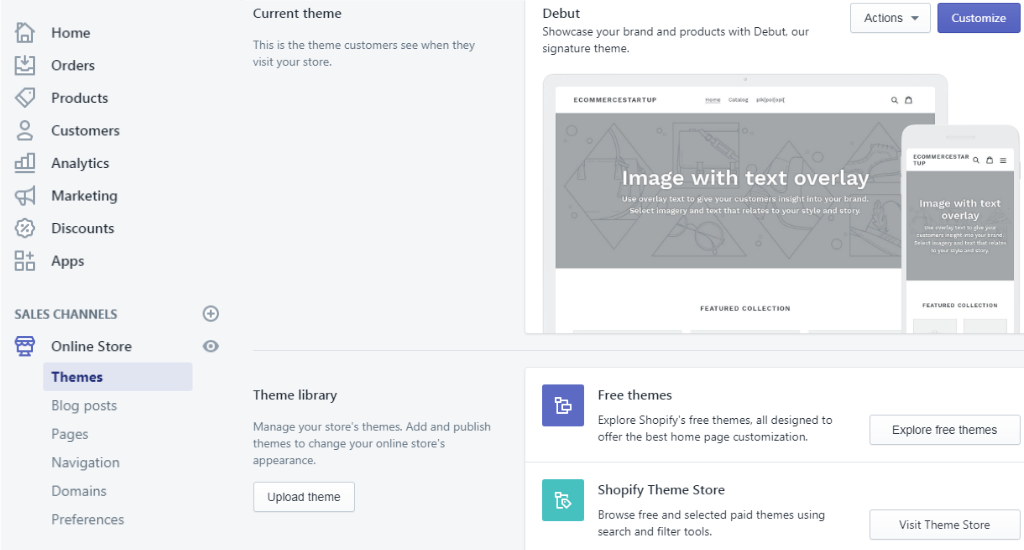Open Apps in the sidebar
The image size is (1024, 550).
(x=68, y=261)
